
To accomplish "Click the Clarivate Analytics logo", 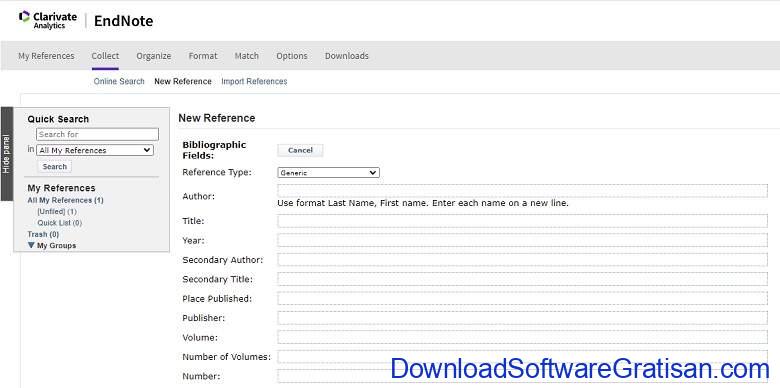I will (48, 20).
